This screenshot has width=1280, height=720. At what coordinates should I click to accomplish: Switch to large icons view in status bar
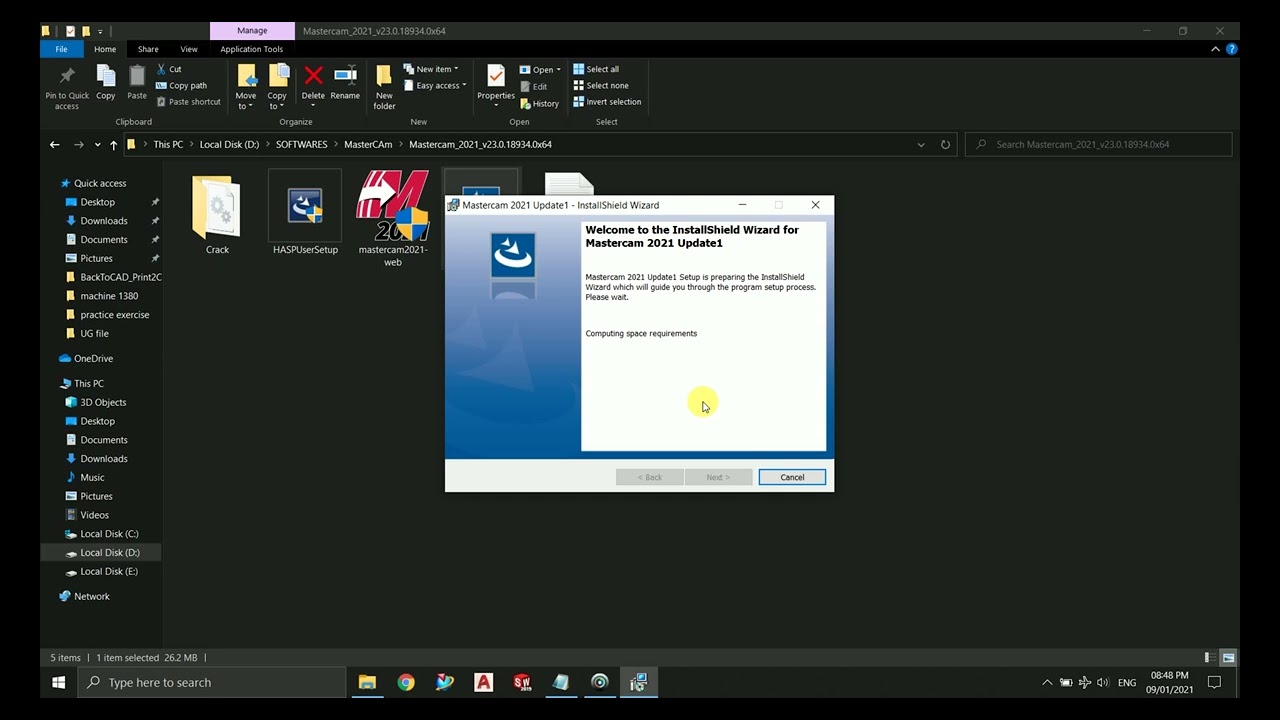pos(1228,657)
